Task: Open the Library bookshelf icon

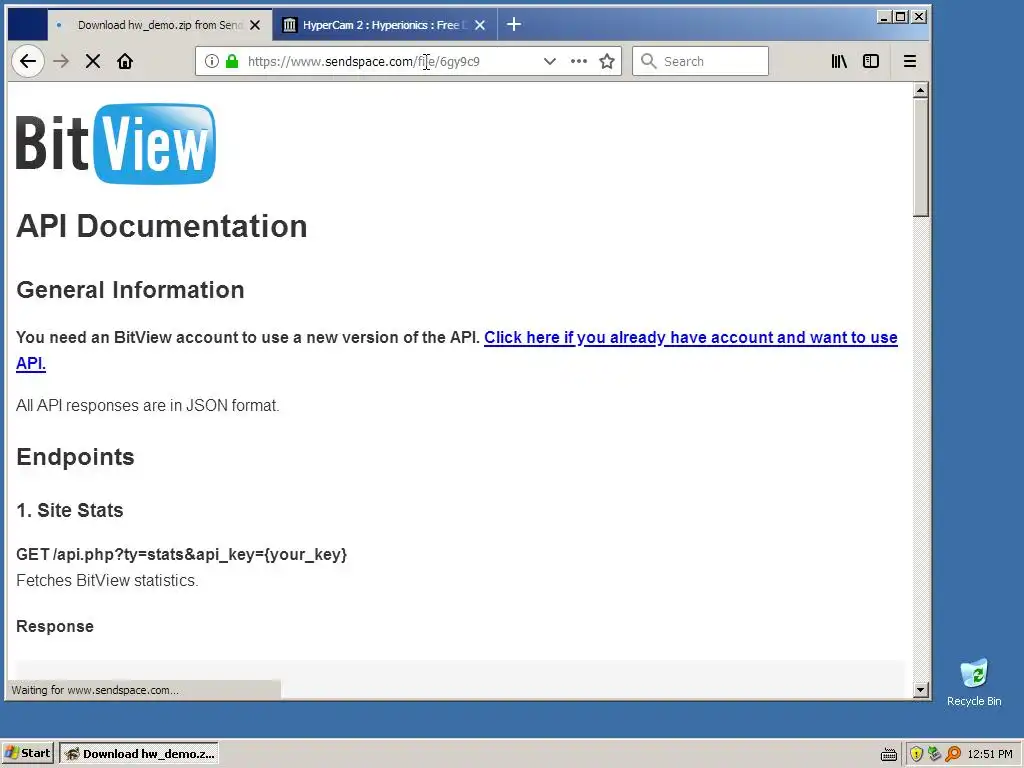Action: pos(839,61)
